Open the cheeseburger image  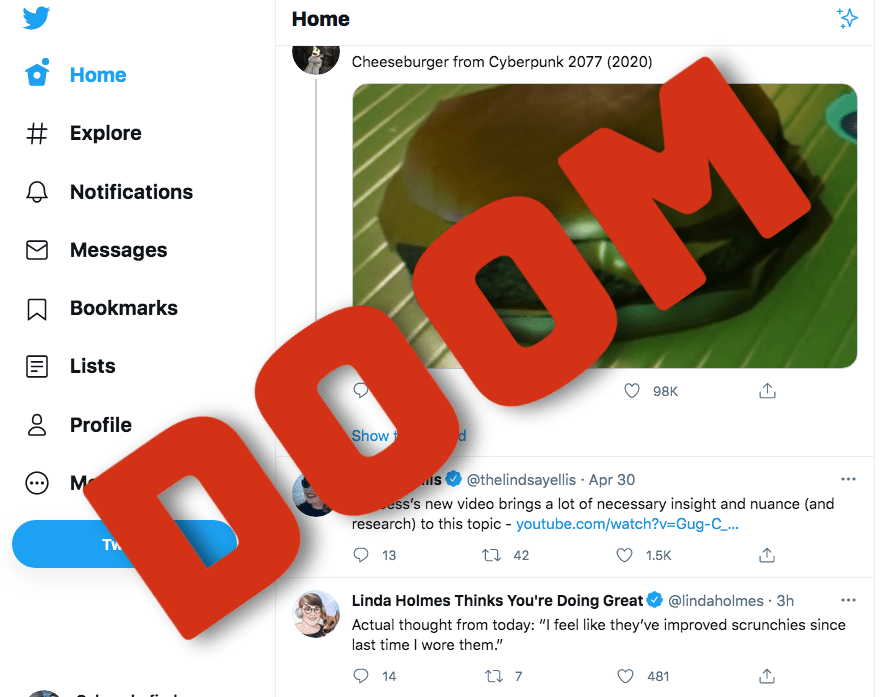(604, 226)
